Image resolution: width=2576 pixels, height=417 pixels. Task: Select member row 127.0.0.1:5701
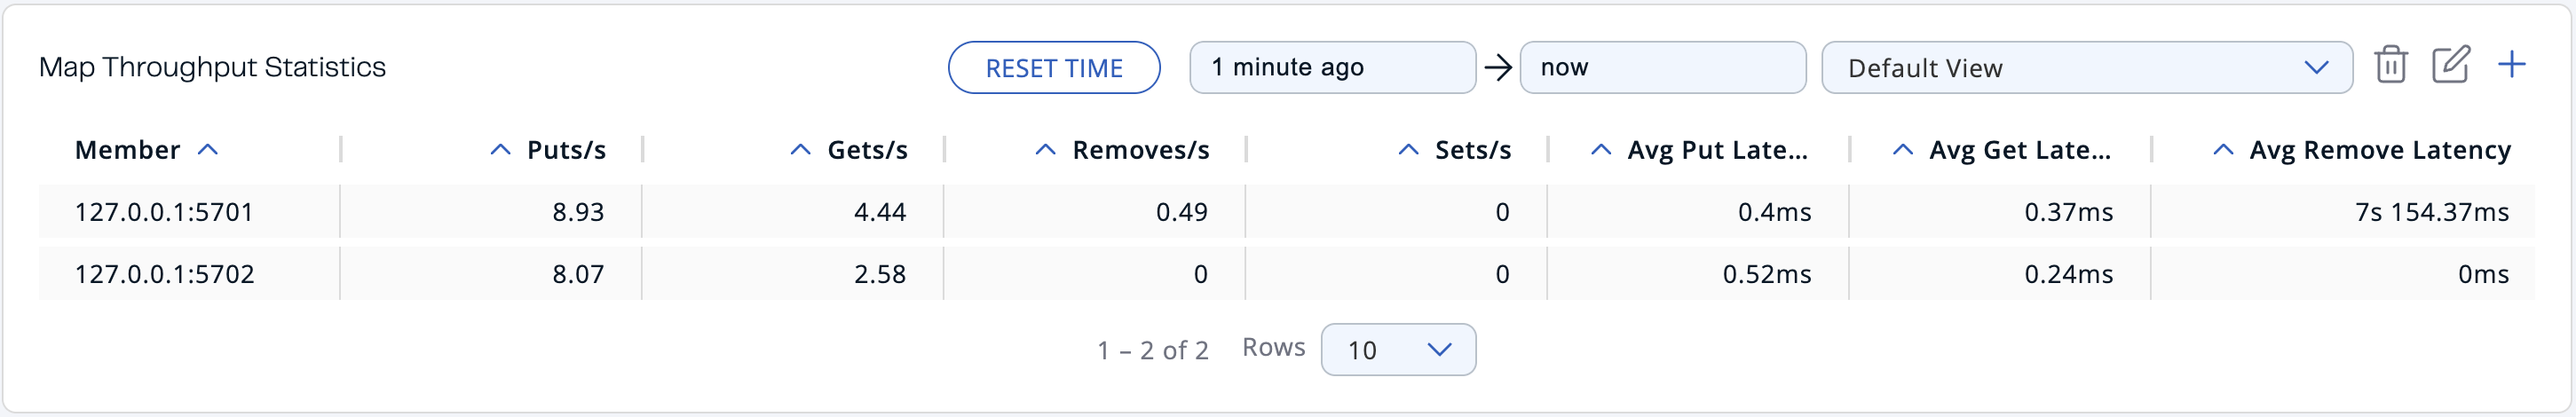click(x=164, y=212)
